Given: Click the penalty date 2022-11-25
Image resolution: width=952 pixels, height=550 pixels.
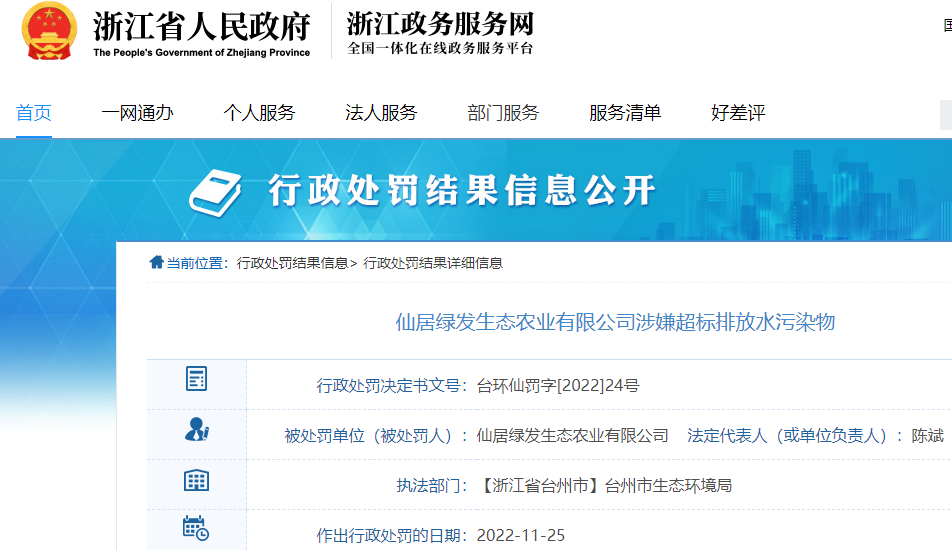Looking at the screenshot, I should (x=521, y=535).
